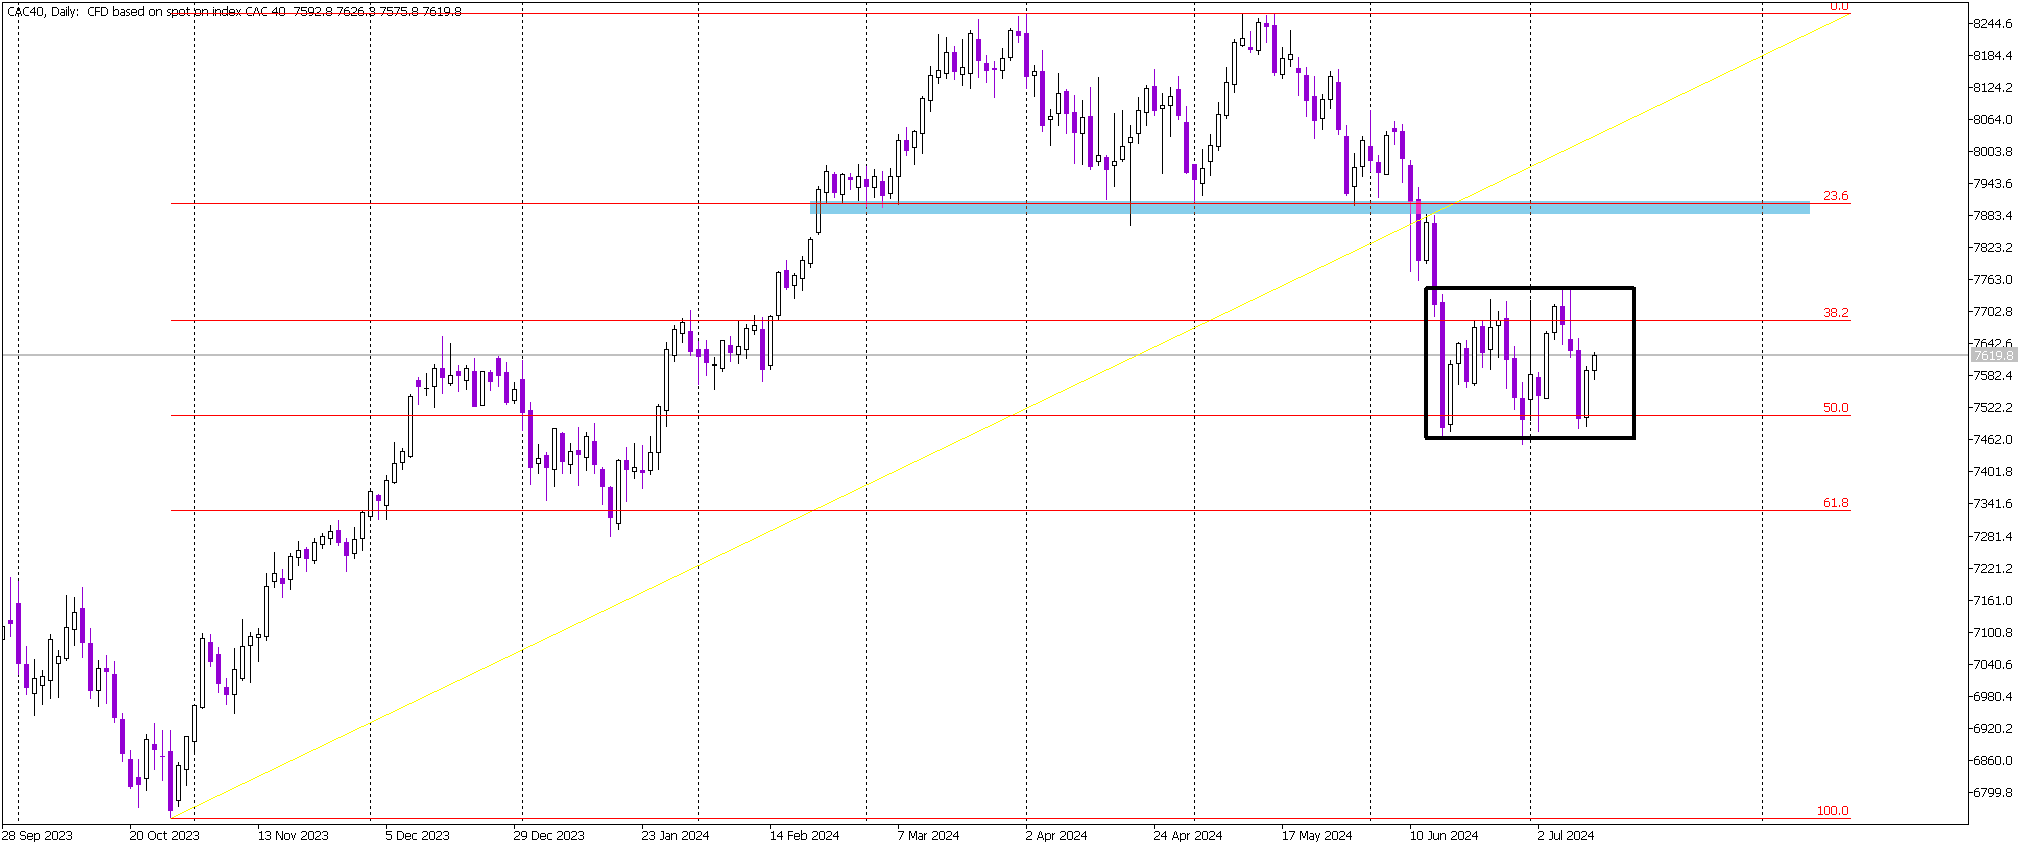Click the 8003.8 price axis label
Viewport: 2031px width, 848px height.
coord(1993,152)
